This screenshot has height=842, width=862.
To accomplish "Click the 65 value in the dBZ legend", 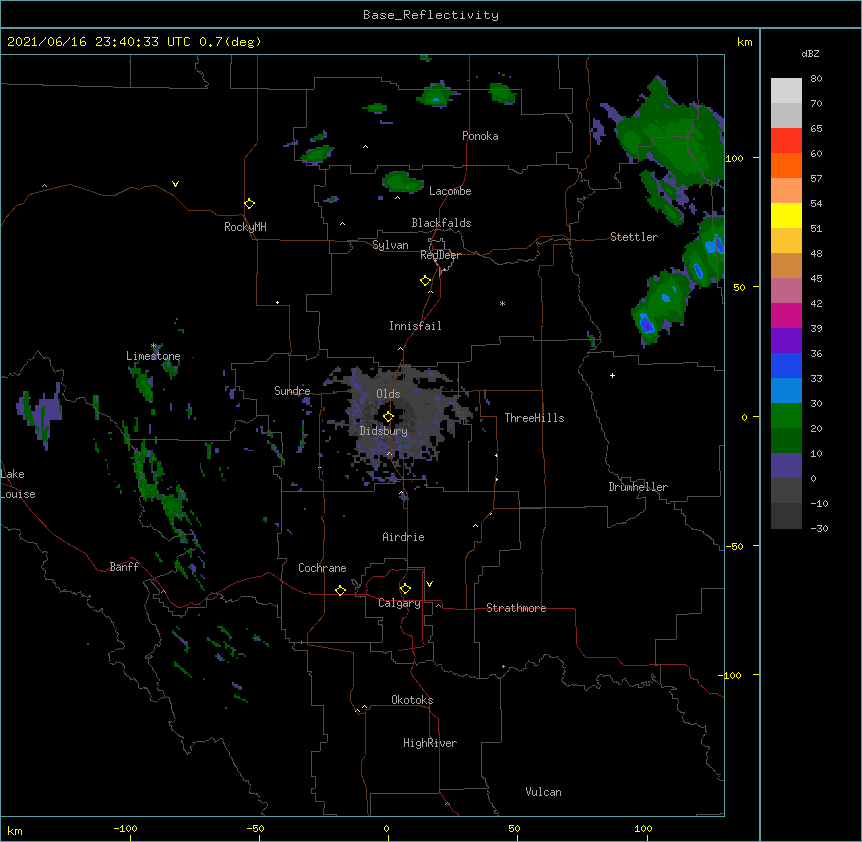I will (816, 129).
